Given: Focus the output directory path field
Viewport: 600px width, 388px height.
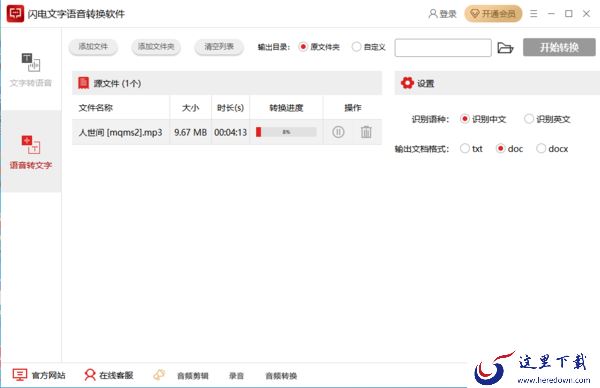Looking at the screenshot, I should [443, 47].
